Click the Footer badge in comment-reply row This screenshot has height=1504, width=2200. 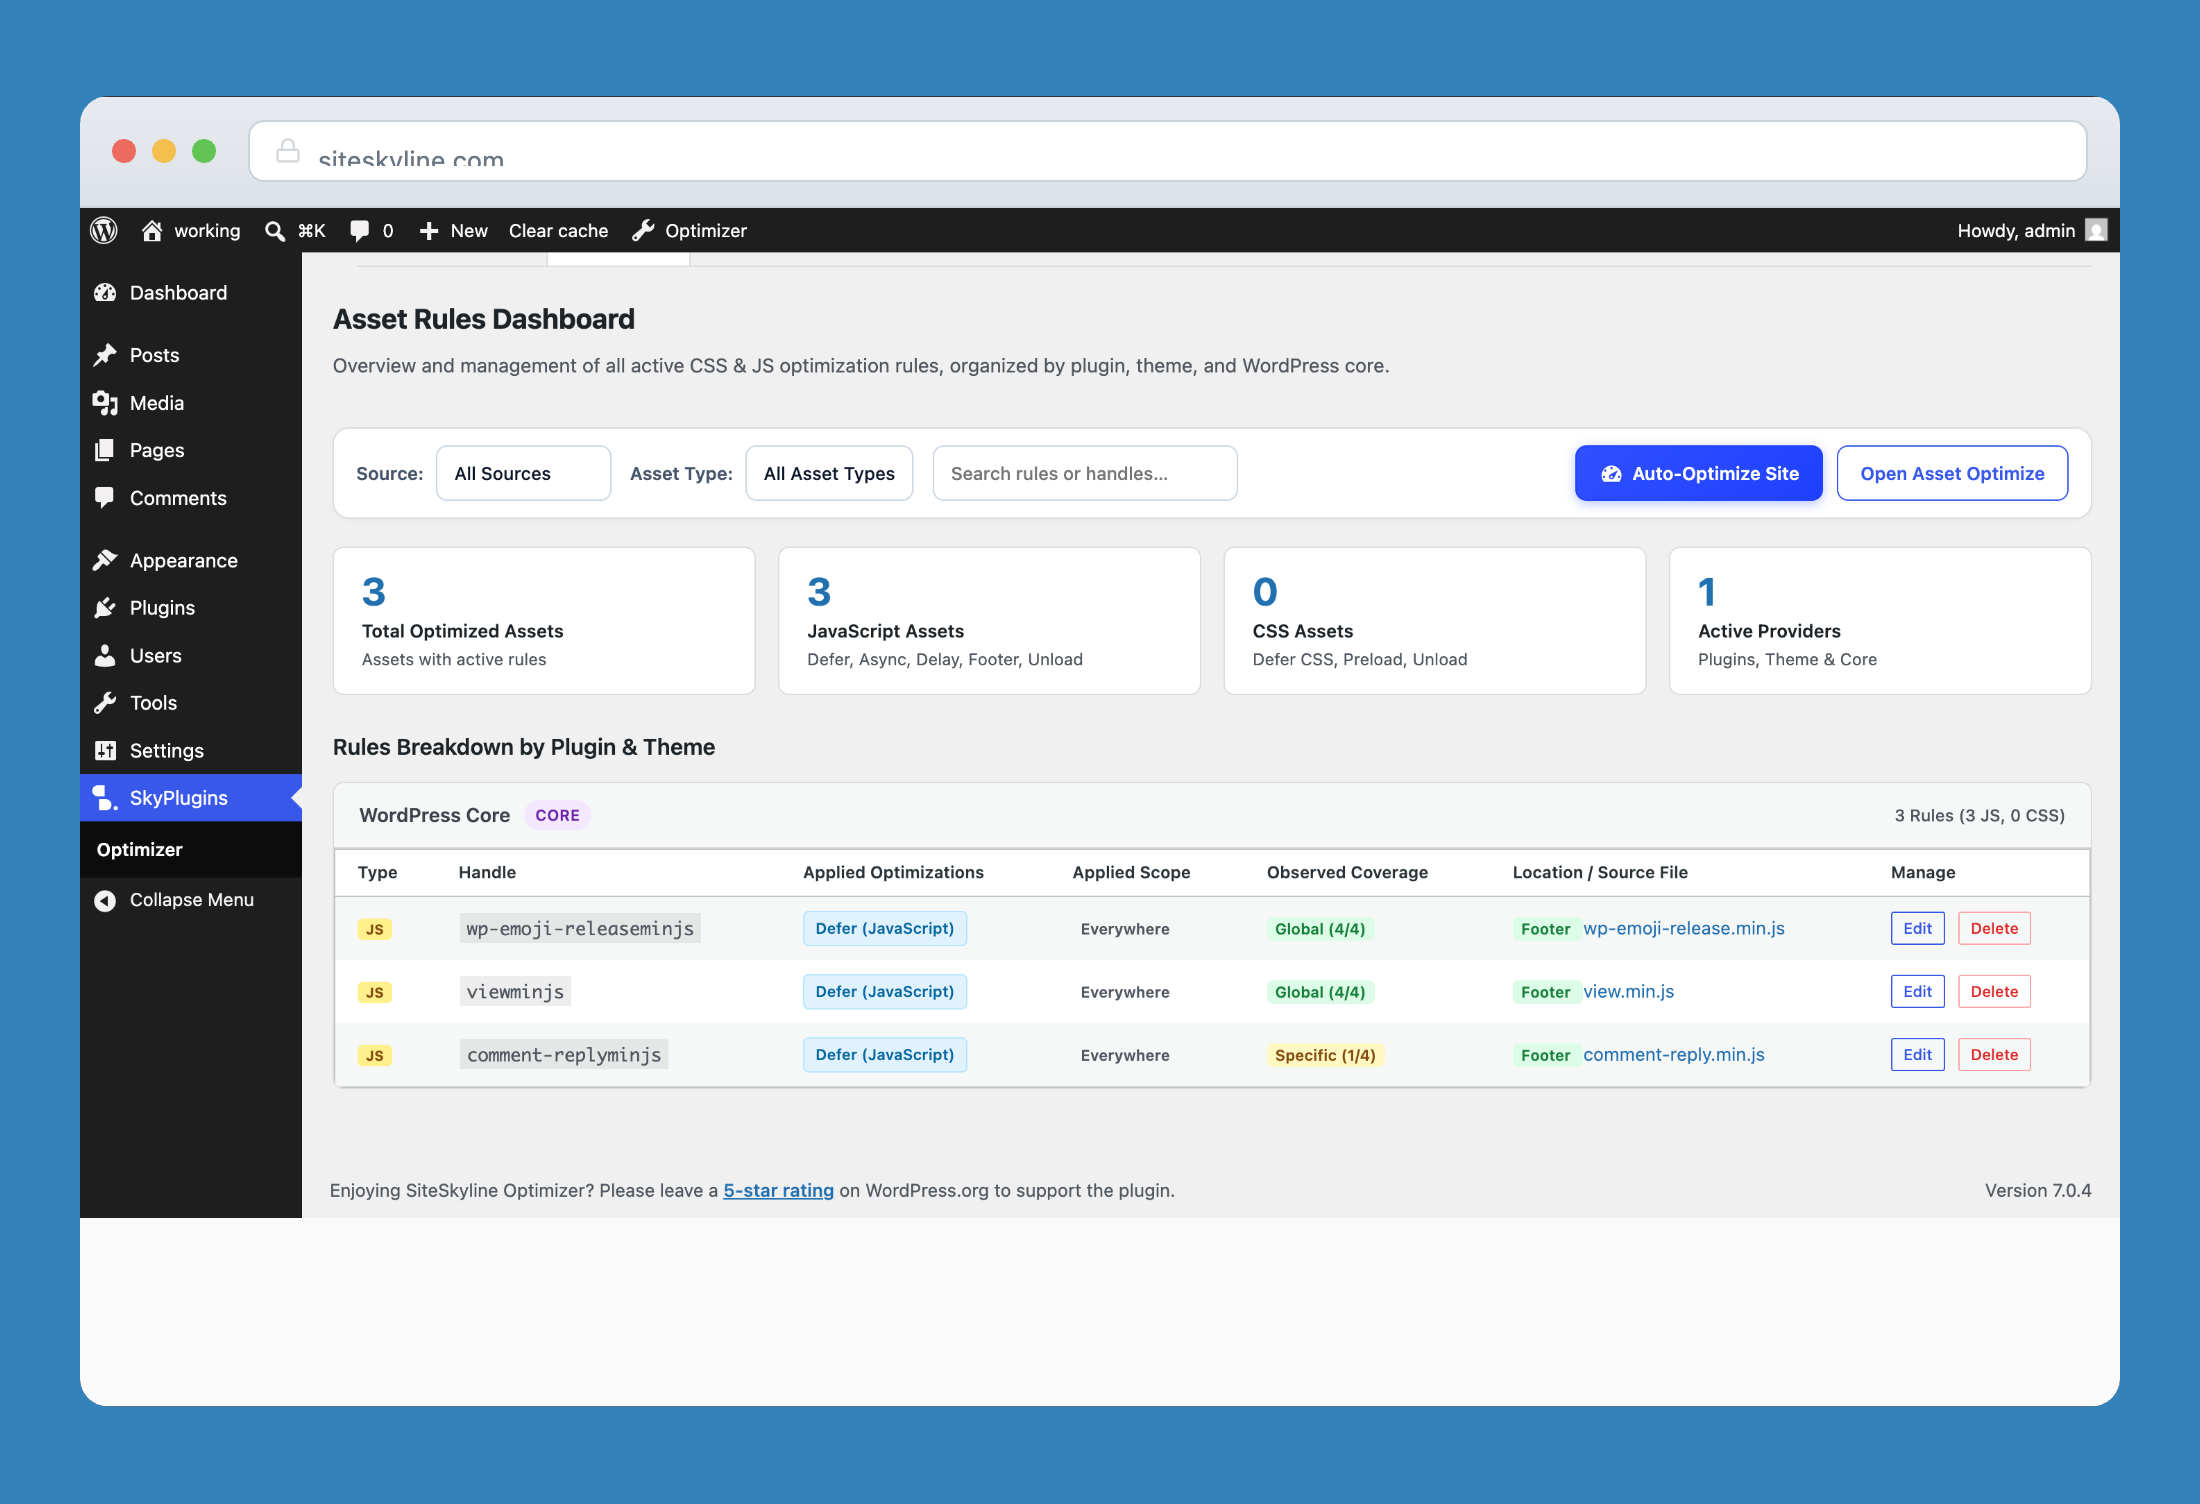coord(1545,1056)
